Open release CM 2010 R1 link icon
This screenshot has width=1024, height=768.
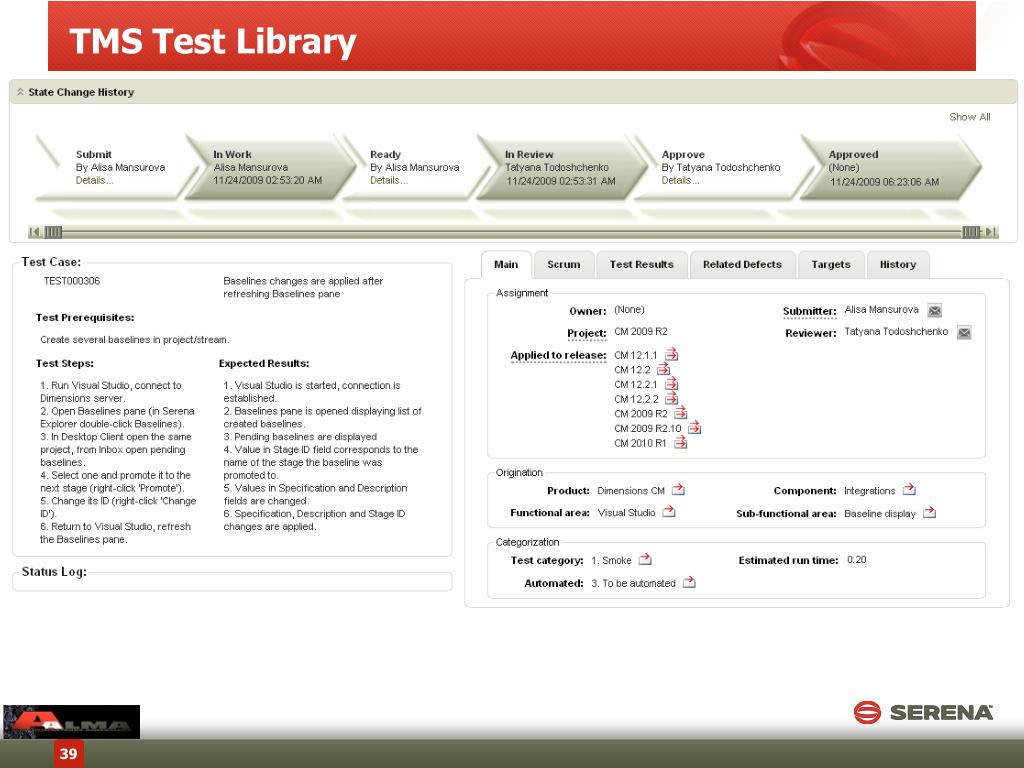680,442
